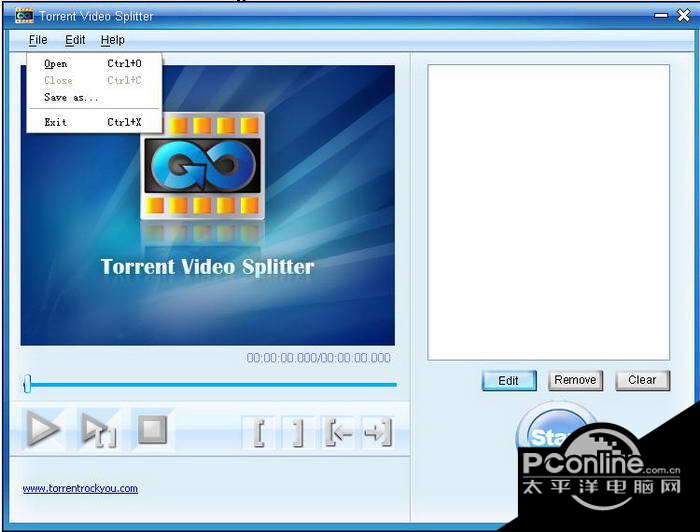Screen dimensions: 700x532
Task: Minimize the Torrent Video Splitter window
Action: (x=661, y=16)
